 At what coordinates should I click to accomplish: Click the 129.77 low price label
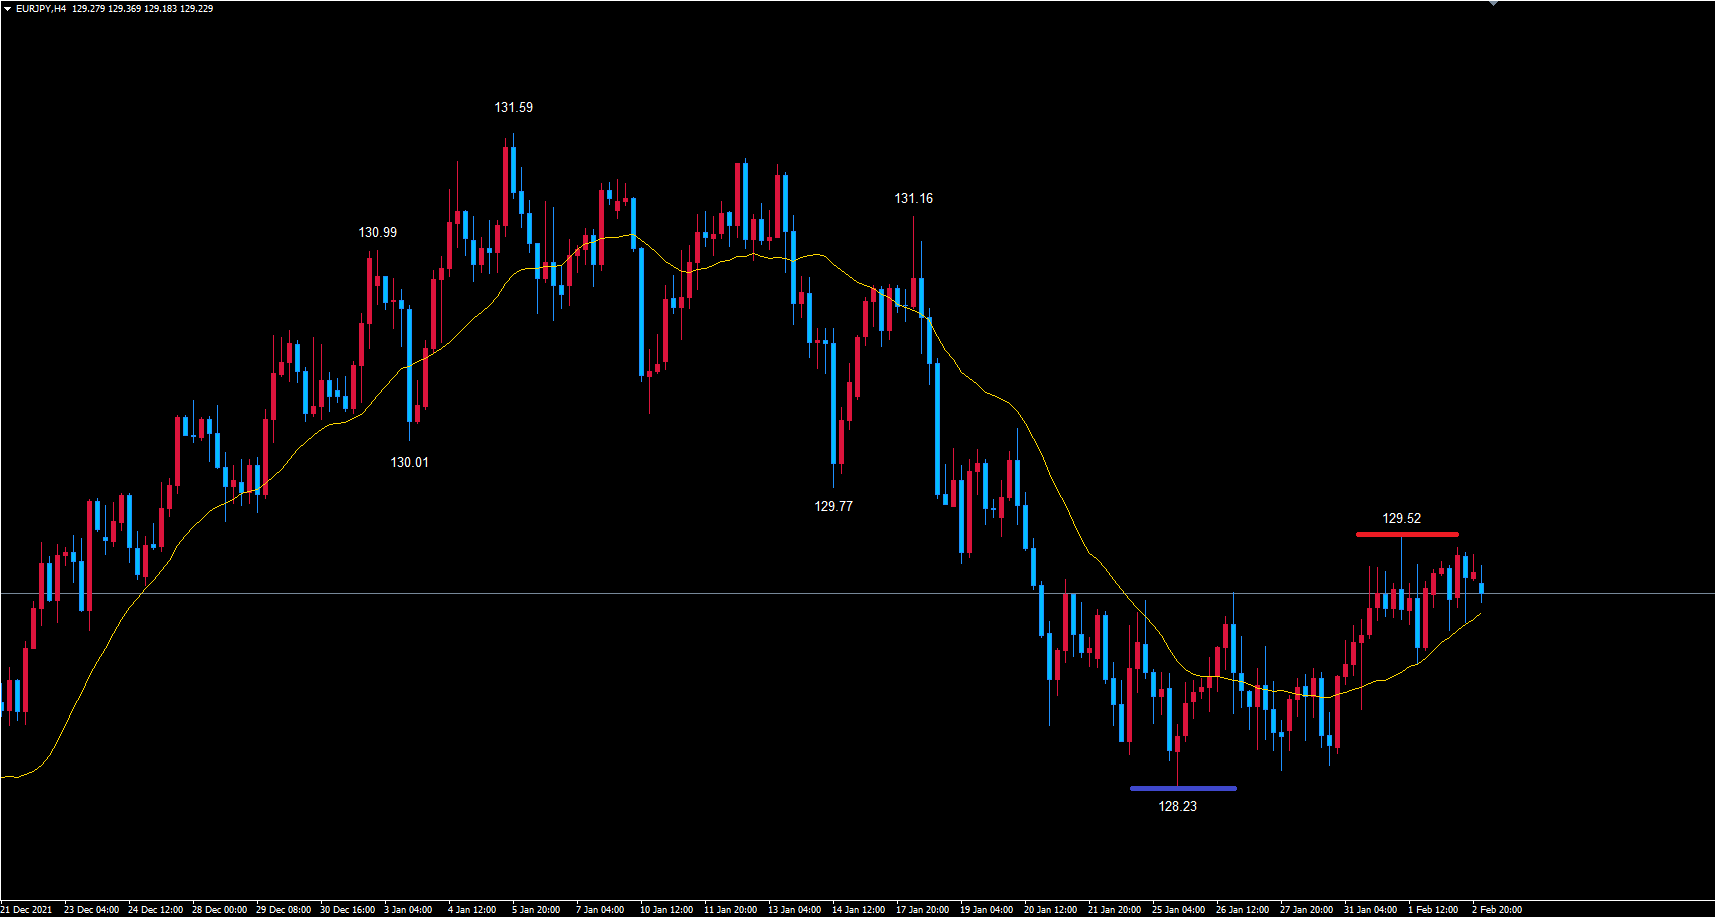click(x=833, y=506)
